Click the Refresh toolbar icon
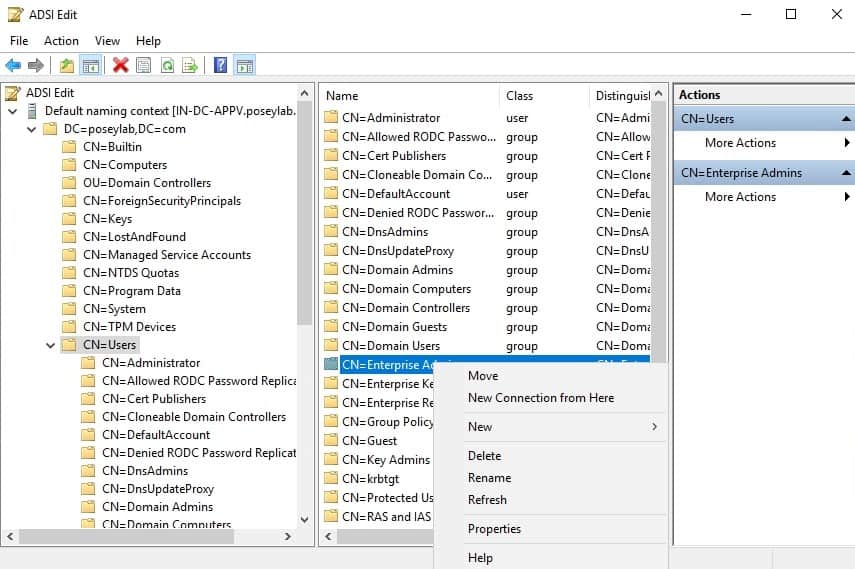The image size is (855, 569). 167,66
